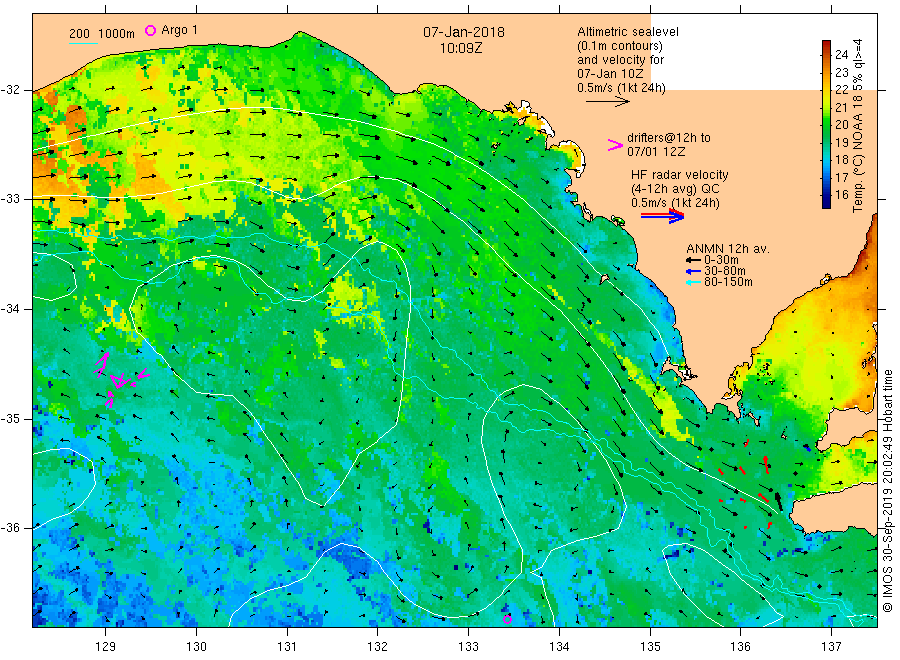Screen dimensions: 900x660
Task: Click the date text 07-Jan-2018
Action: [464, 32]
